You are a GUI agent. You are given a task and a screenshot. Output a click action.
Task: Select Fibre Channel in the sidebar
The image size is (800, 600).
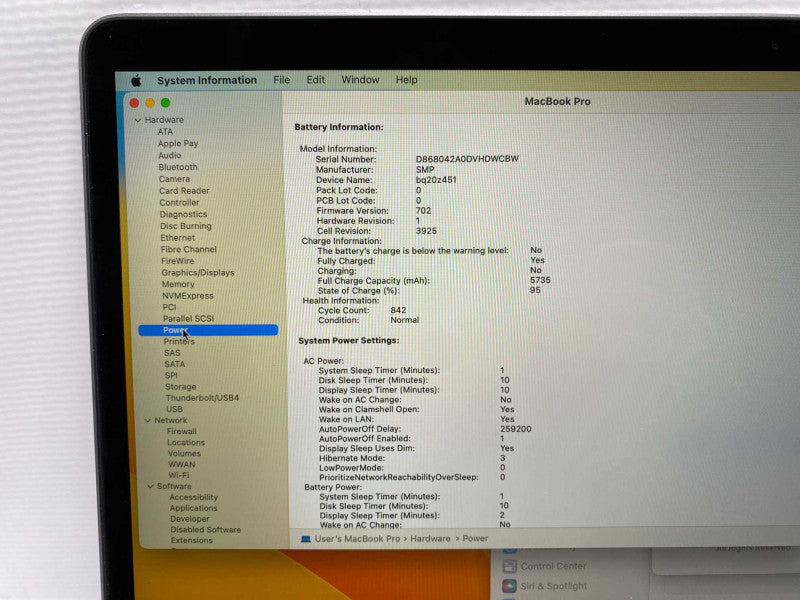pyautogui.click(x=188, y=249)
